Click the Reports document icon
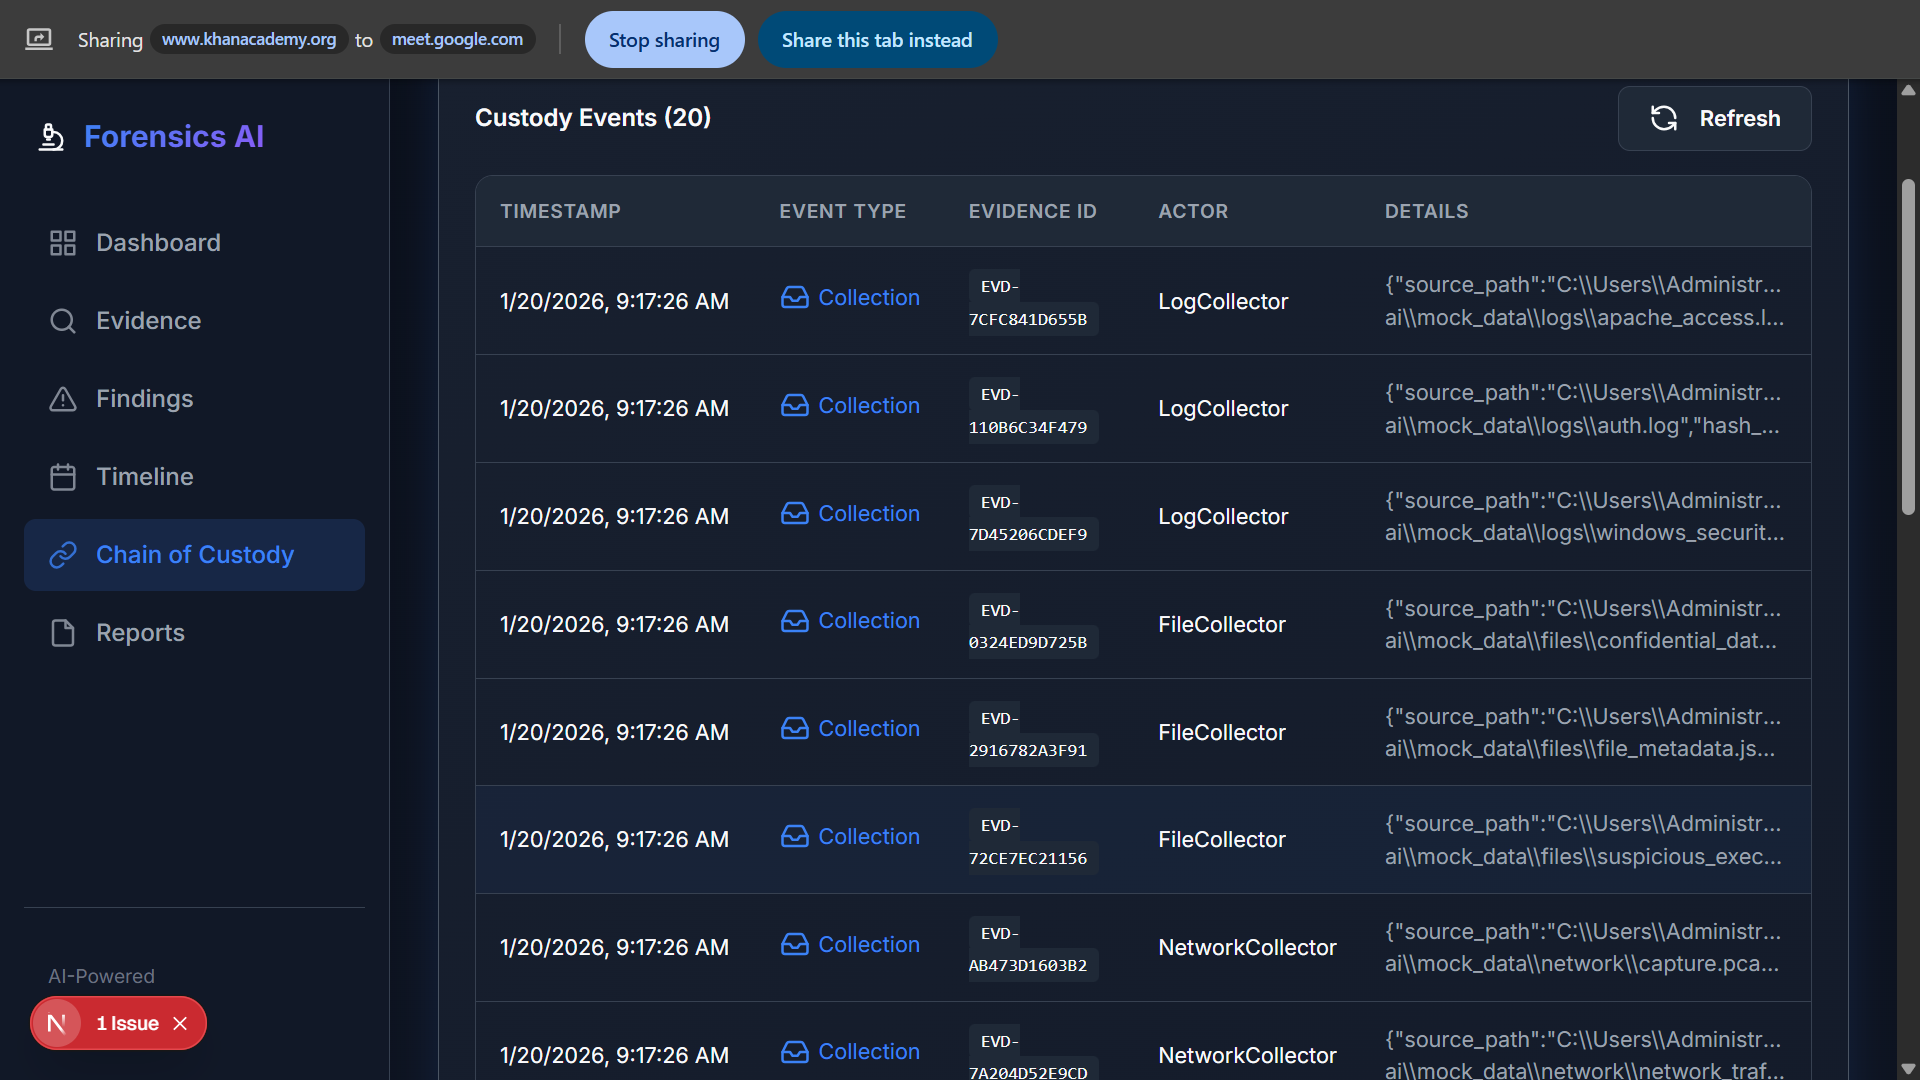Viewport: 1920px width, 1080px height. coord(63,633)
